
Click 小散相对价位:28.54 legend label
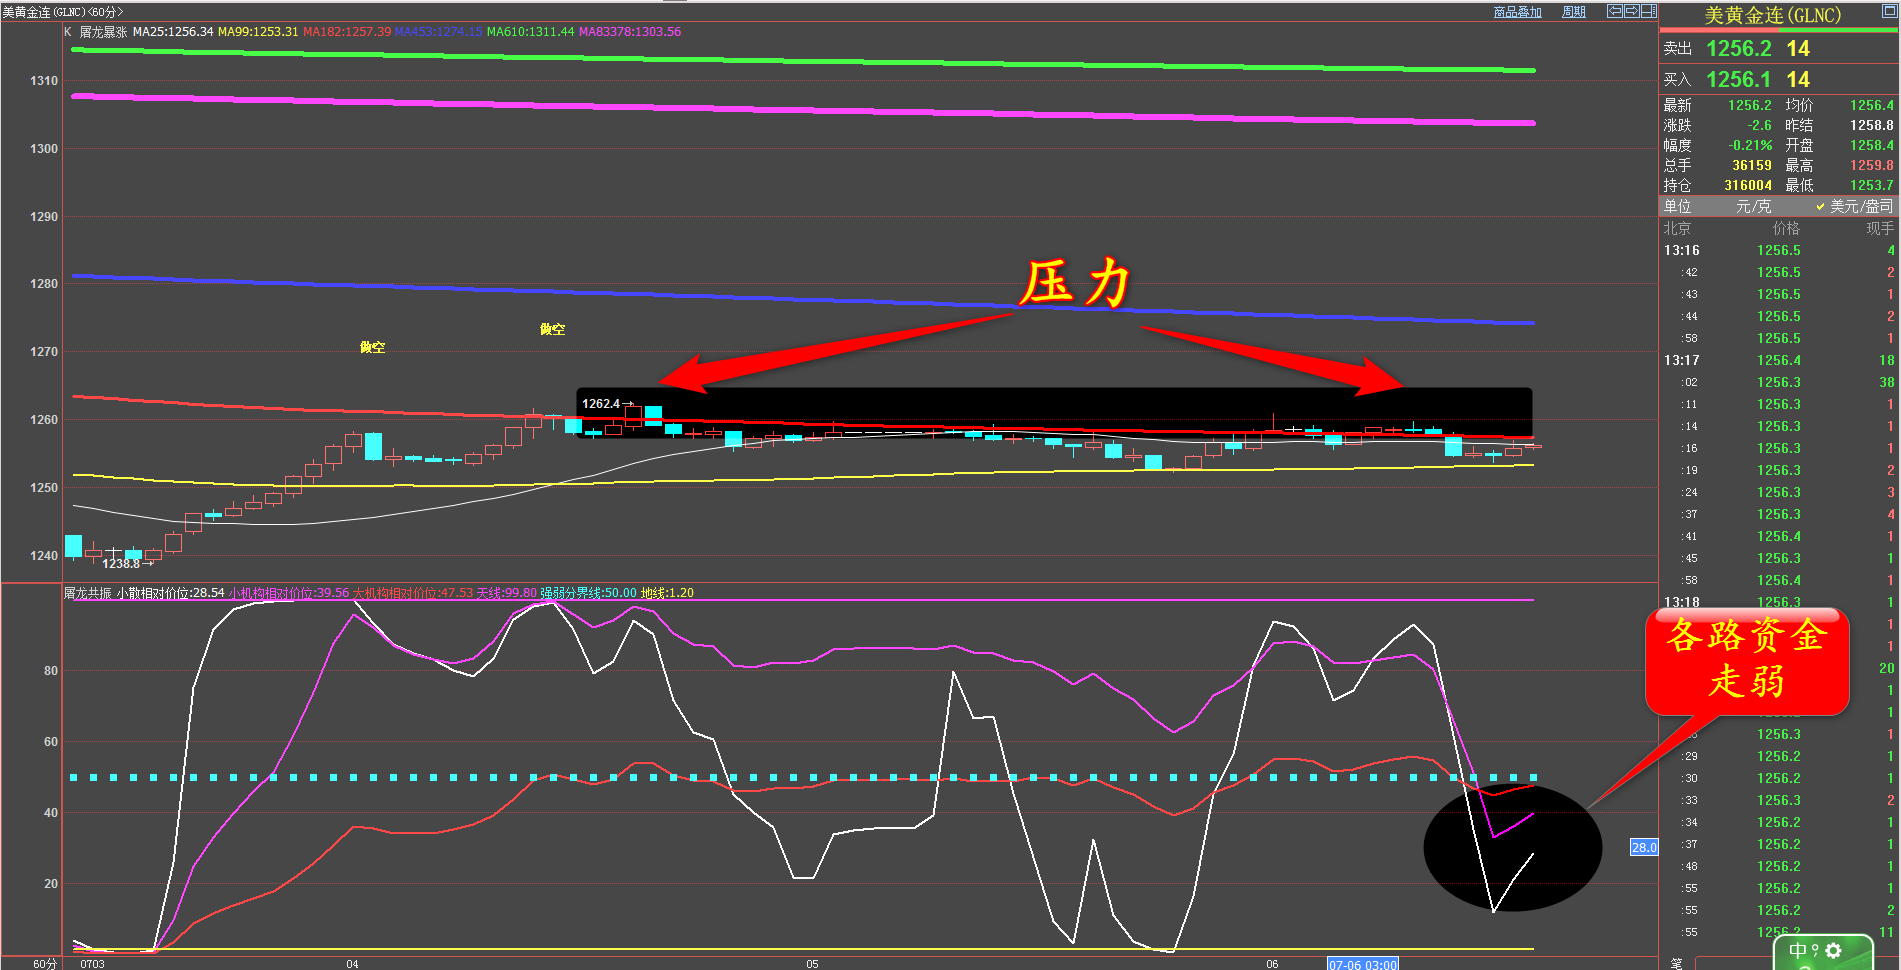[x=170, y=593]
